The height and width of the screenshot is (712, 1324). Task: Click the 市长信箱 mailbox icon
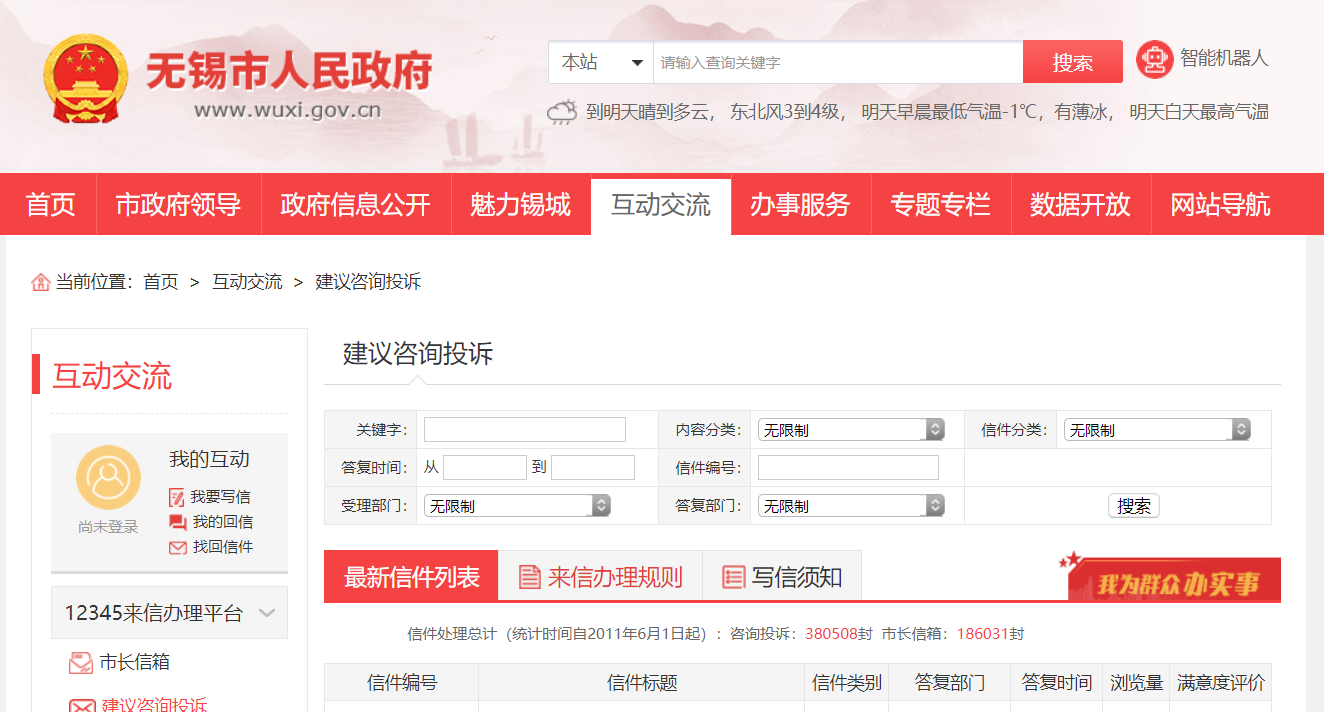pos(80,662)
